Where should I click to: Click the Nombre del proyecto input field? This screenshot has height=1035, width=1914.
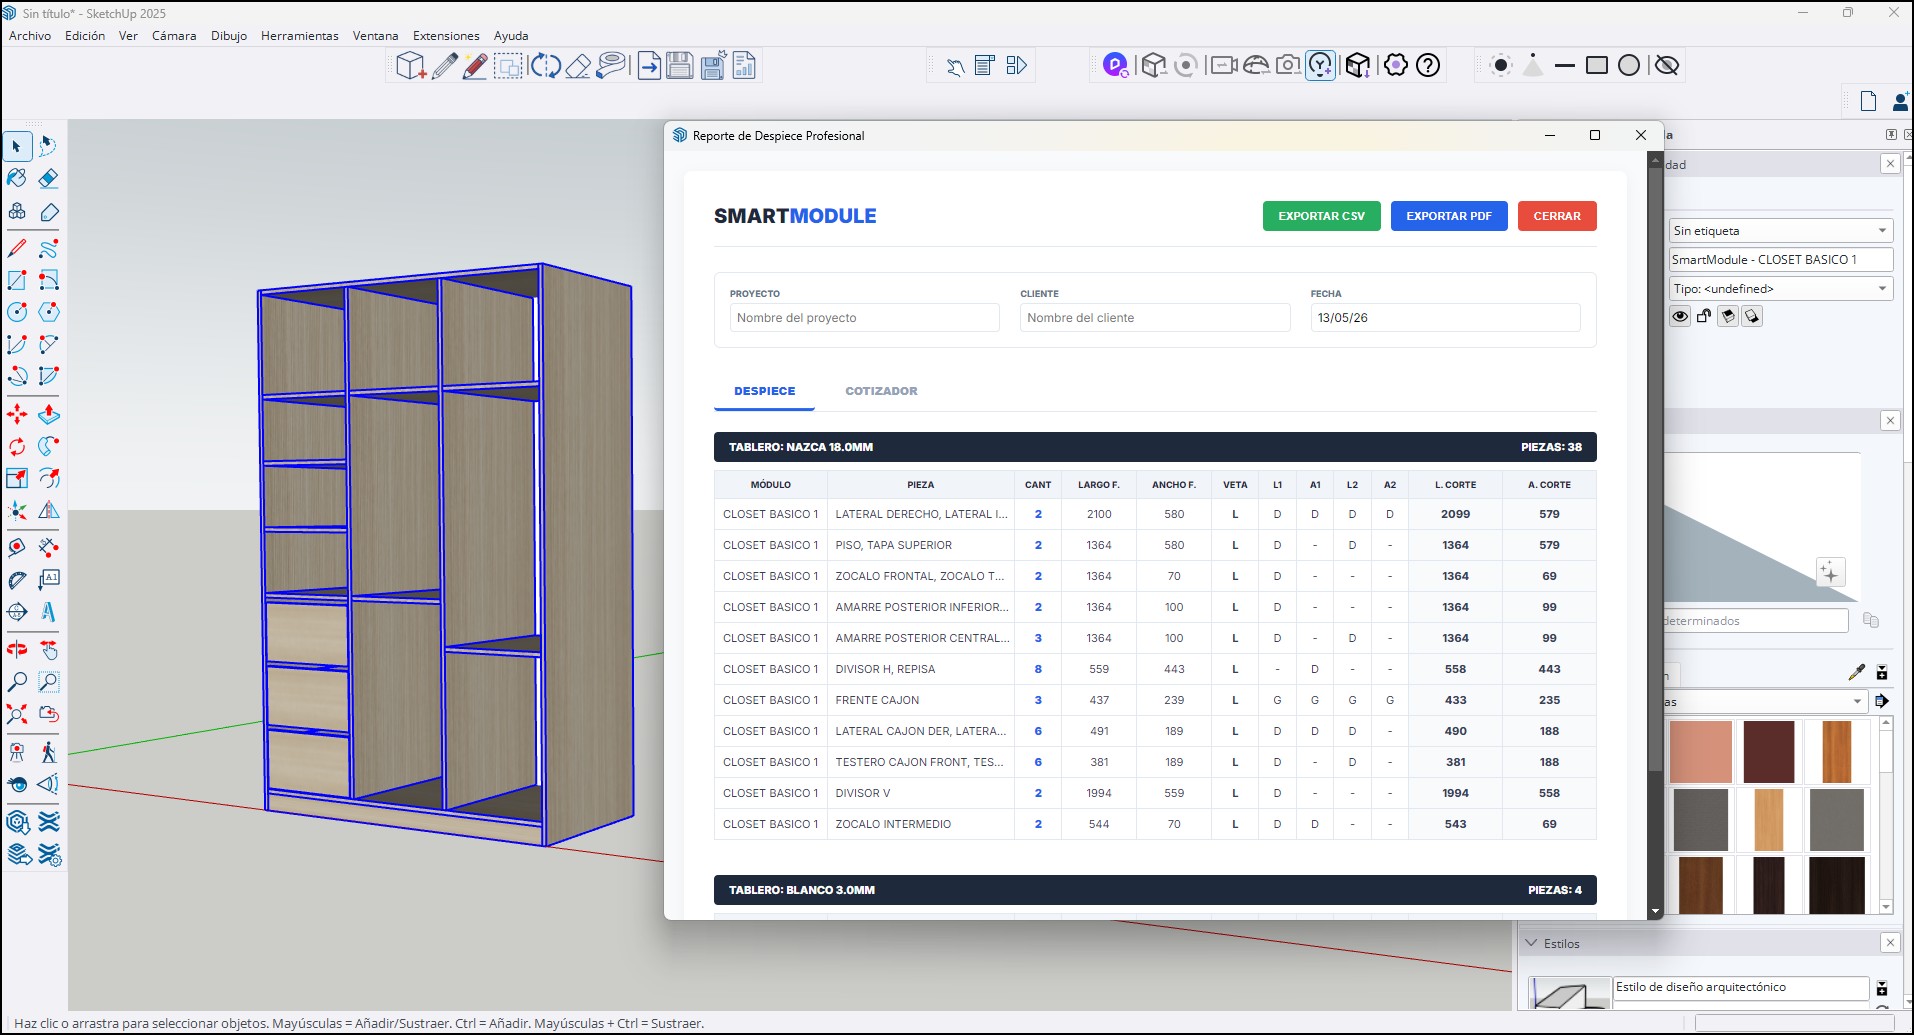tap(865, 318)
